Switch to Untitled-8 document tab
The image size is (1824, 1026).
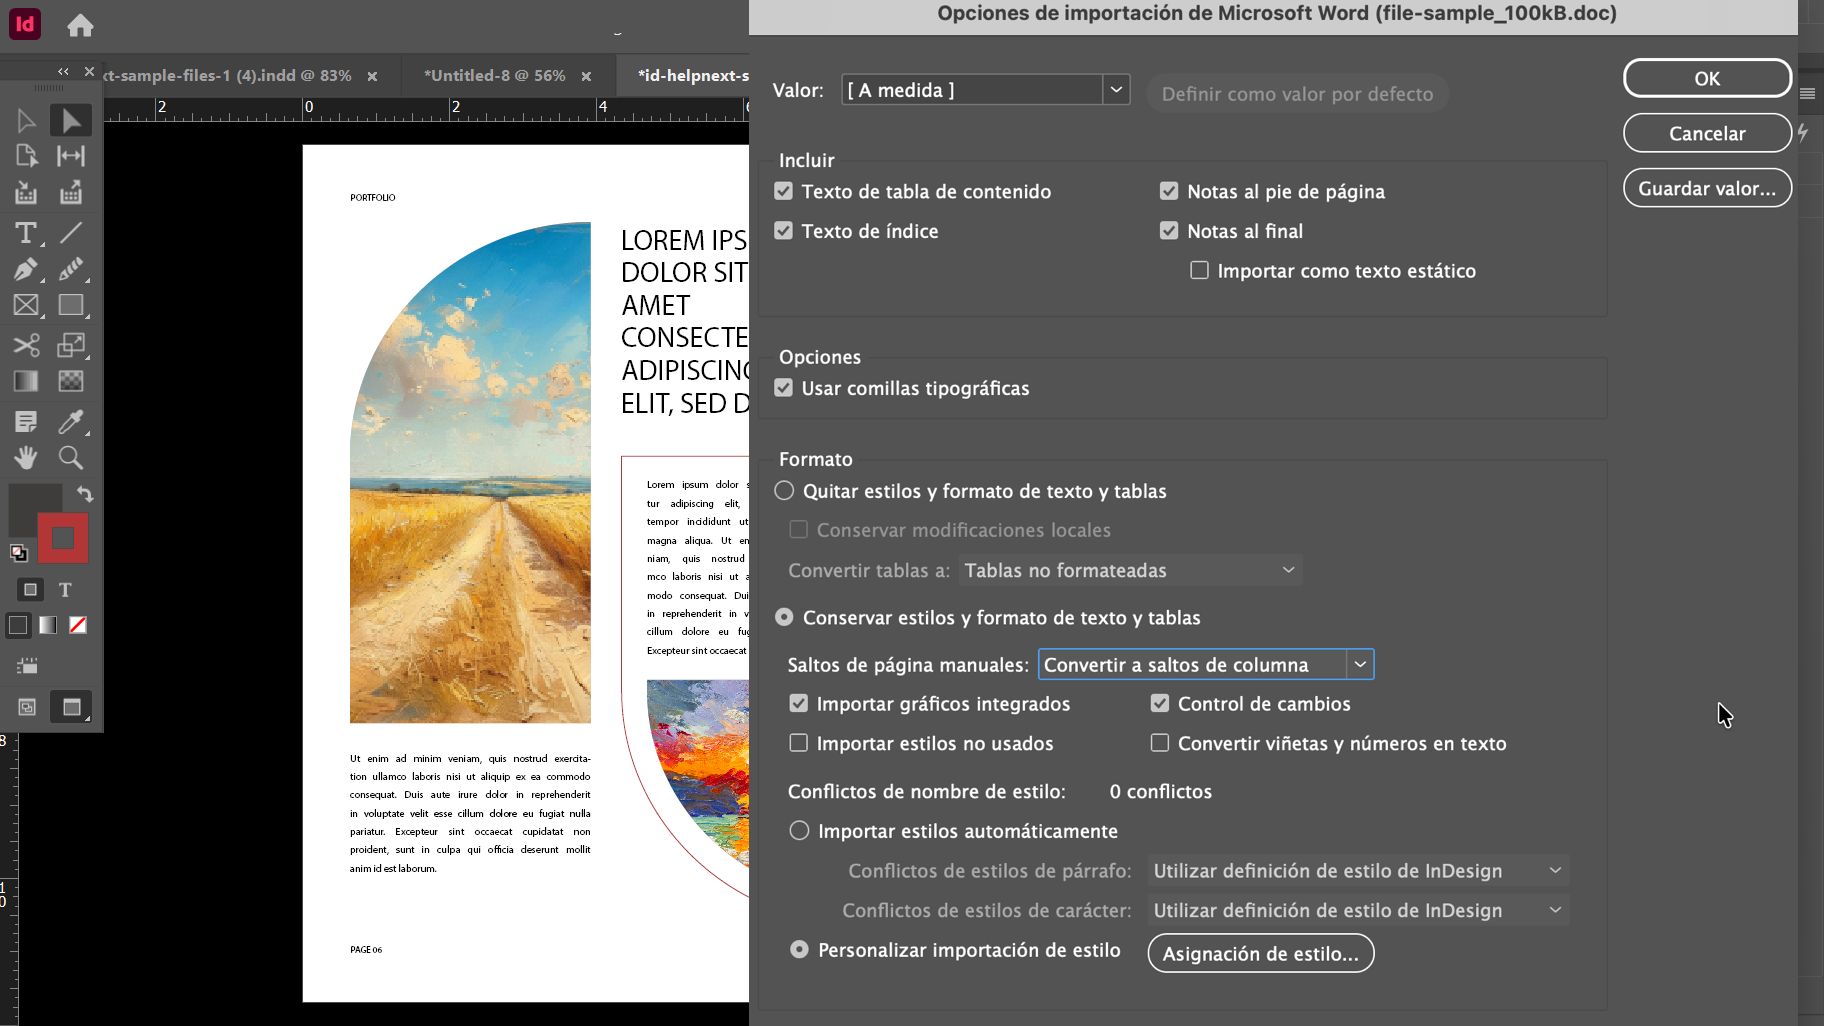coord(495,76)
